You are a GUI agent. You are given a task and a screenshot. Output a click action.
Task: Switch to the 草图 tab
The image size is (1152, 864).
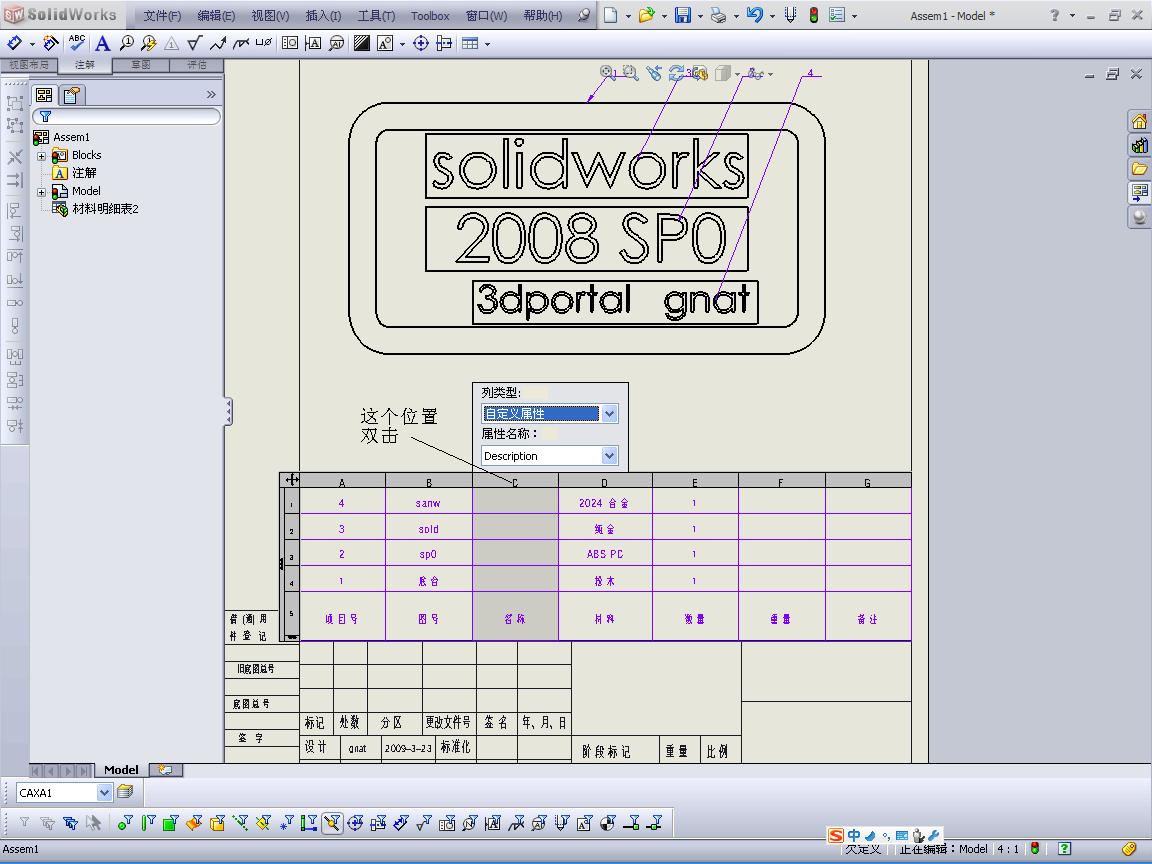tap(140, 65)
